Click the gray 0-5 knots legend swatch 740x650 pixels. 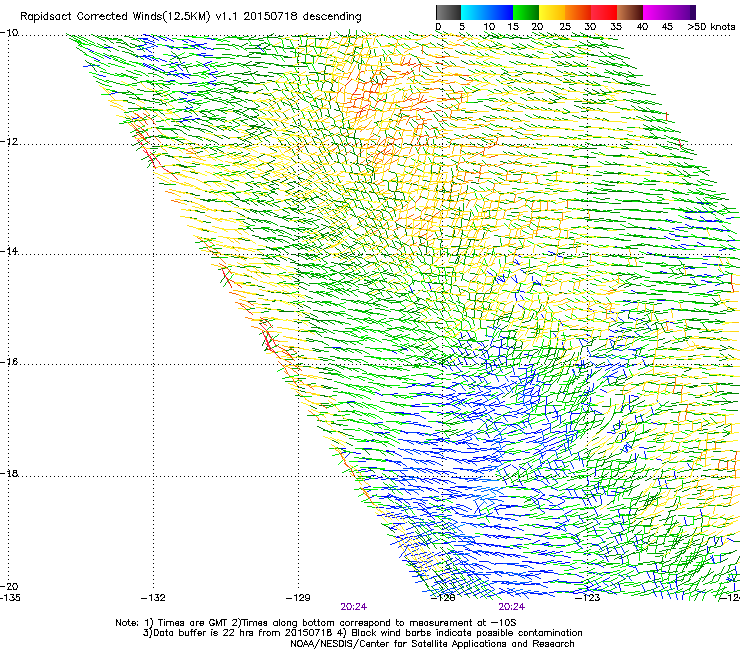click(448, 12)
